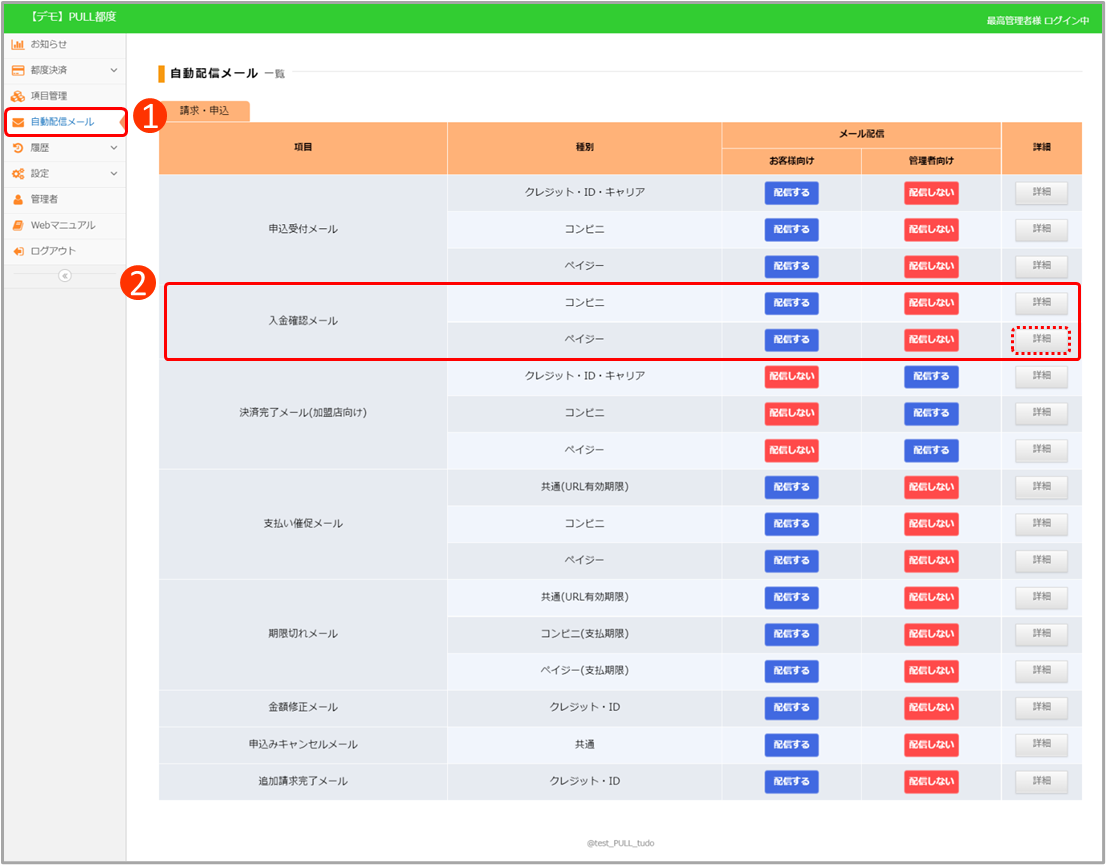This screenshot has height=865, width=1106.
Task: Expand the 都度決済 submenu chevron
Action: [x=113, y=71]
